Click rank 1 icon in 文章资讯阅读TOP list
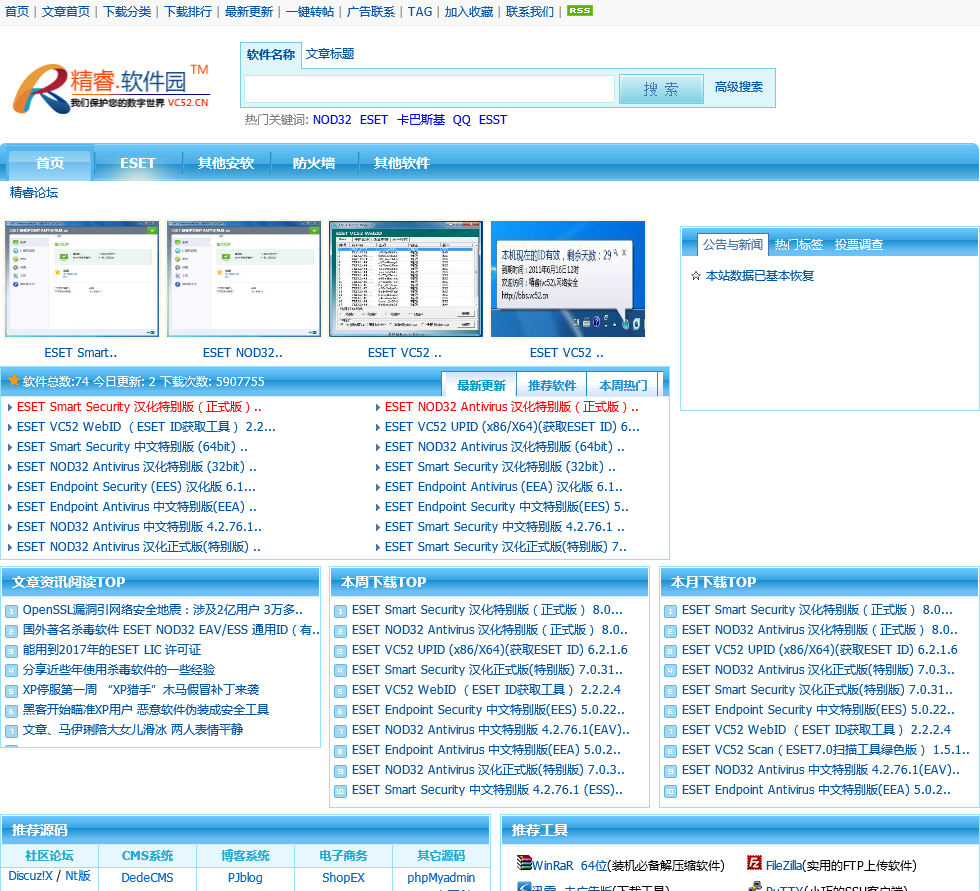 [x=11, y=610]
